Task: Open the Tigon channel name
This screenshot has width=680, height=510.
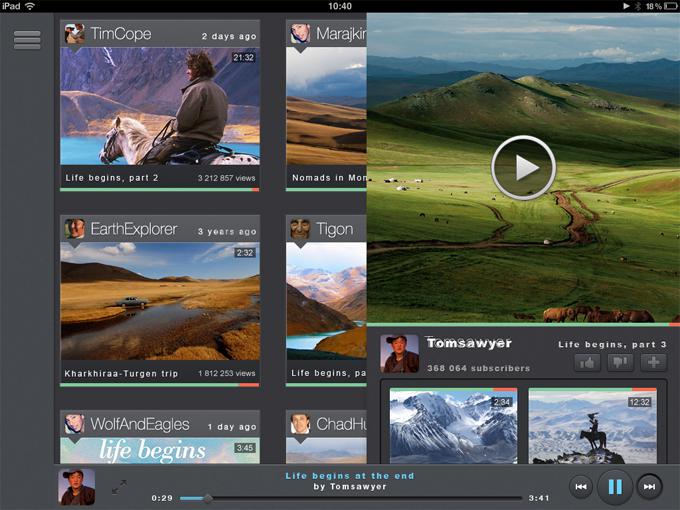Action: 334,230
